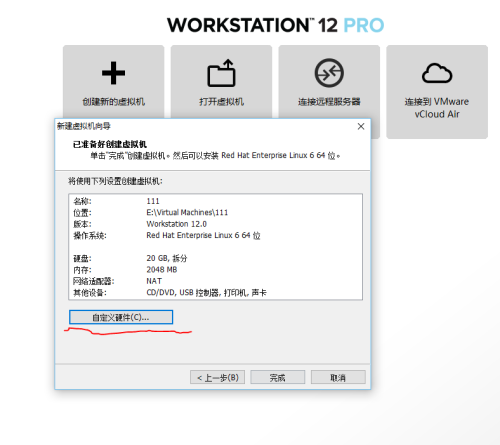Image resolution: width=500 pixels, height=445 pixels.
Task: Click the disk value 20 GB
Action: click(167, 258)
